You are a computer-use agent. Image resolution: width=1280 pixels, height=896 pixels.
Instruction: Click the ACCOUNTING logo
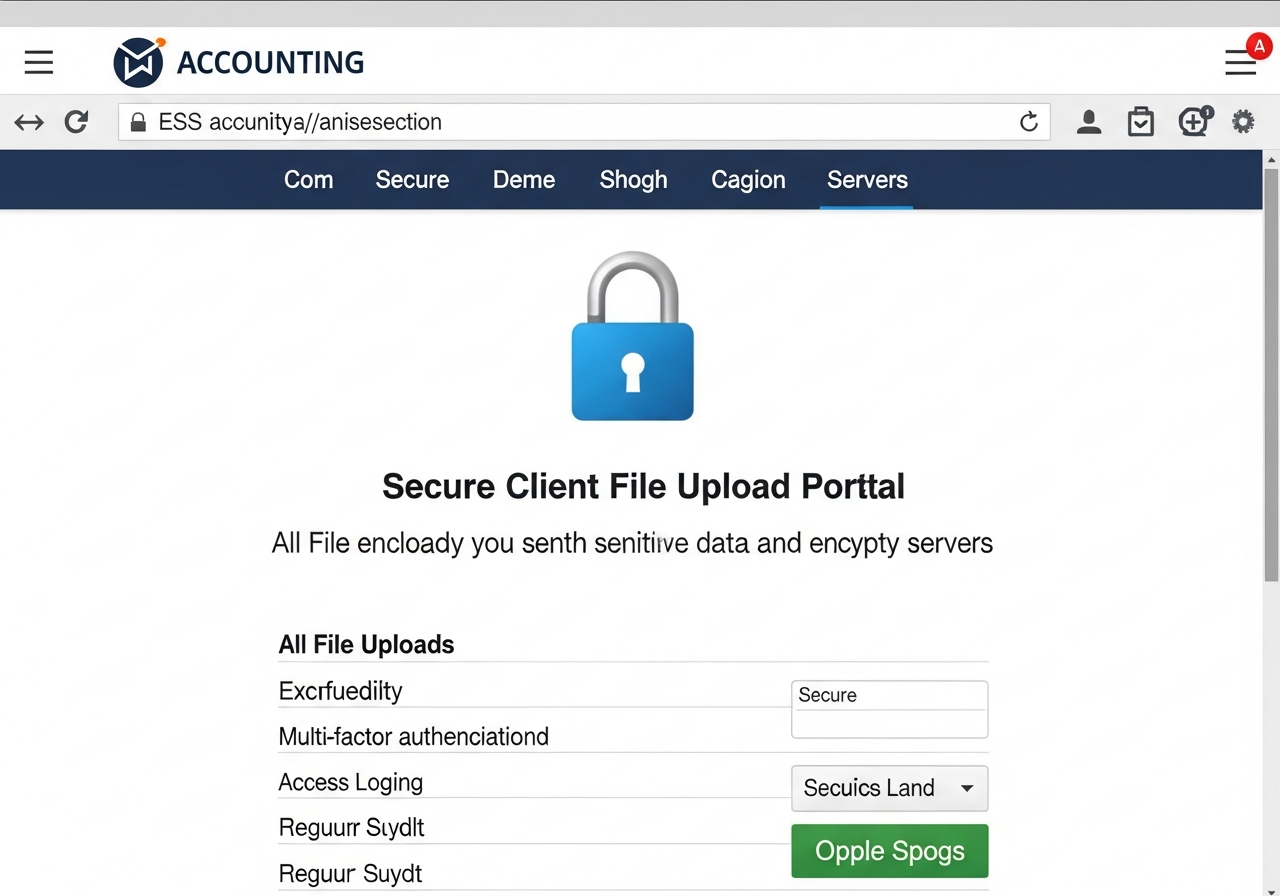tap(238, 61)
